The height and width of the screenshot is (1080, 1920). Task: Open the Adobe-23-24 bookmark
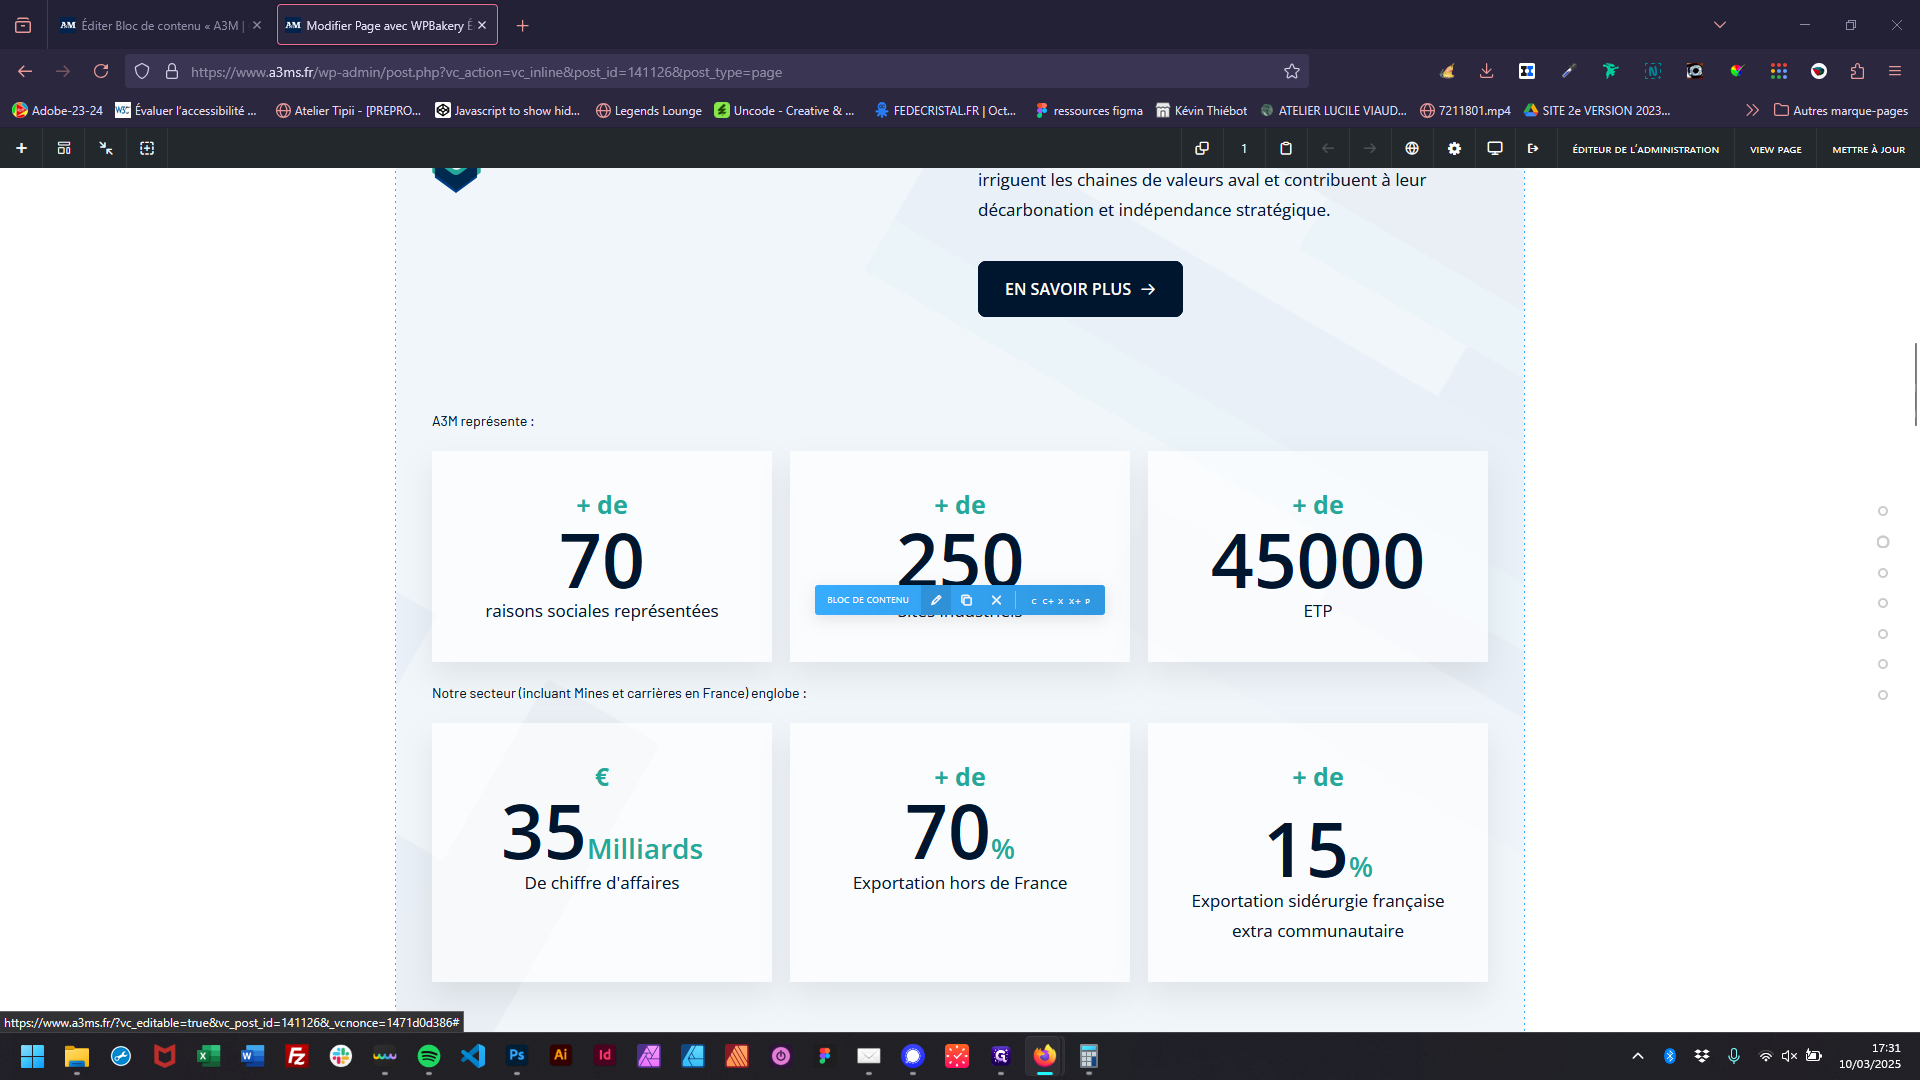57,110
